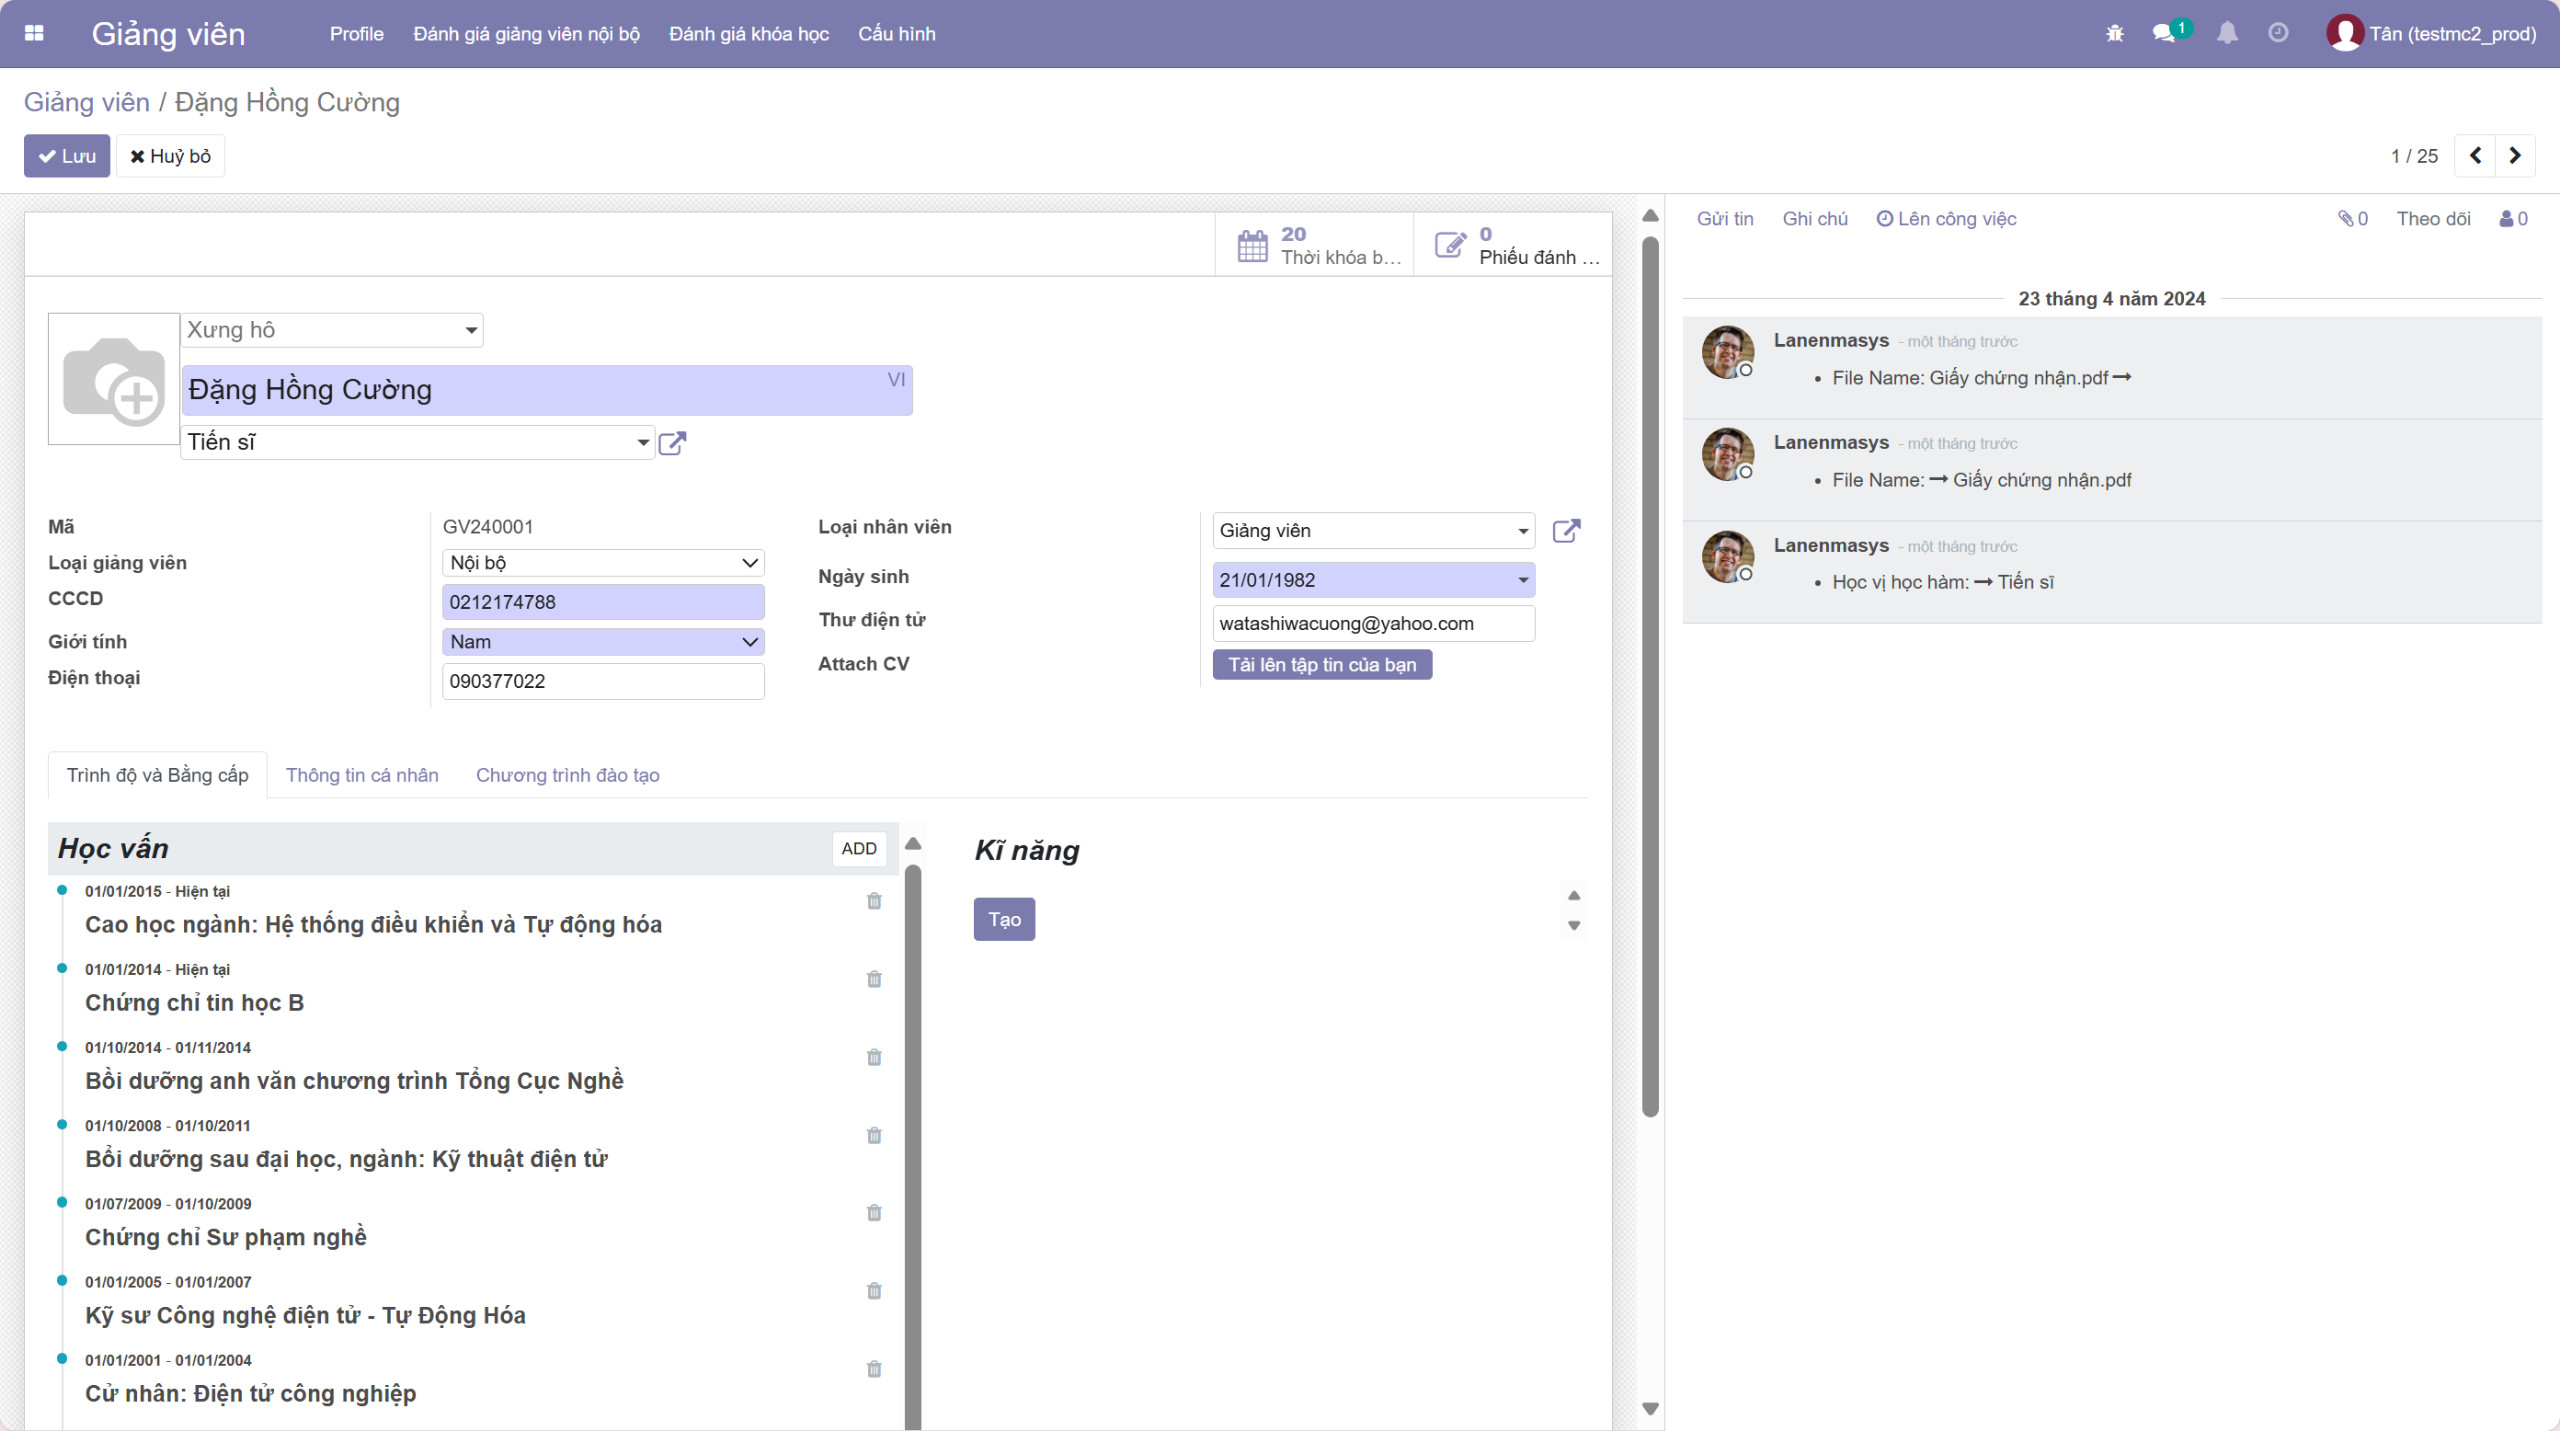Open the Loại giảng viên select box
Screen dimensions: 2560x1431
tap(603, 563)
